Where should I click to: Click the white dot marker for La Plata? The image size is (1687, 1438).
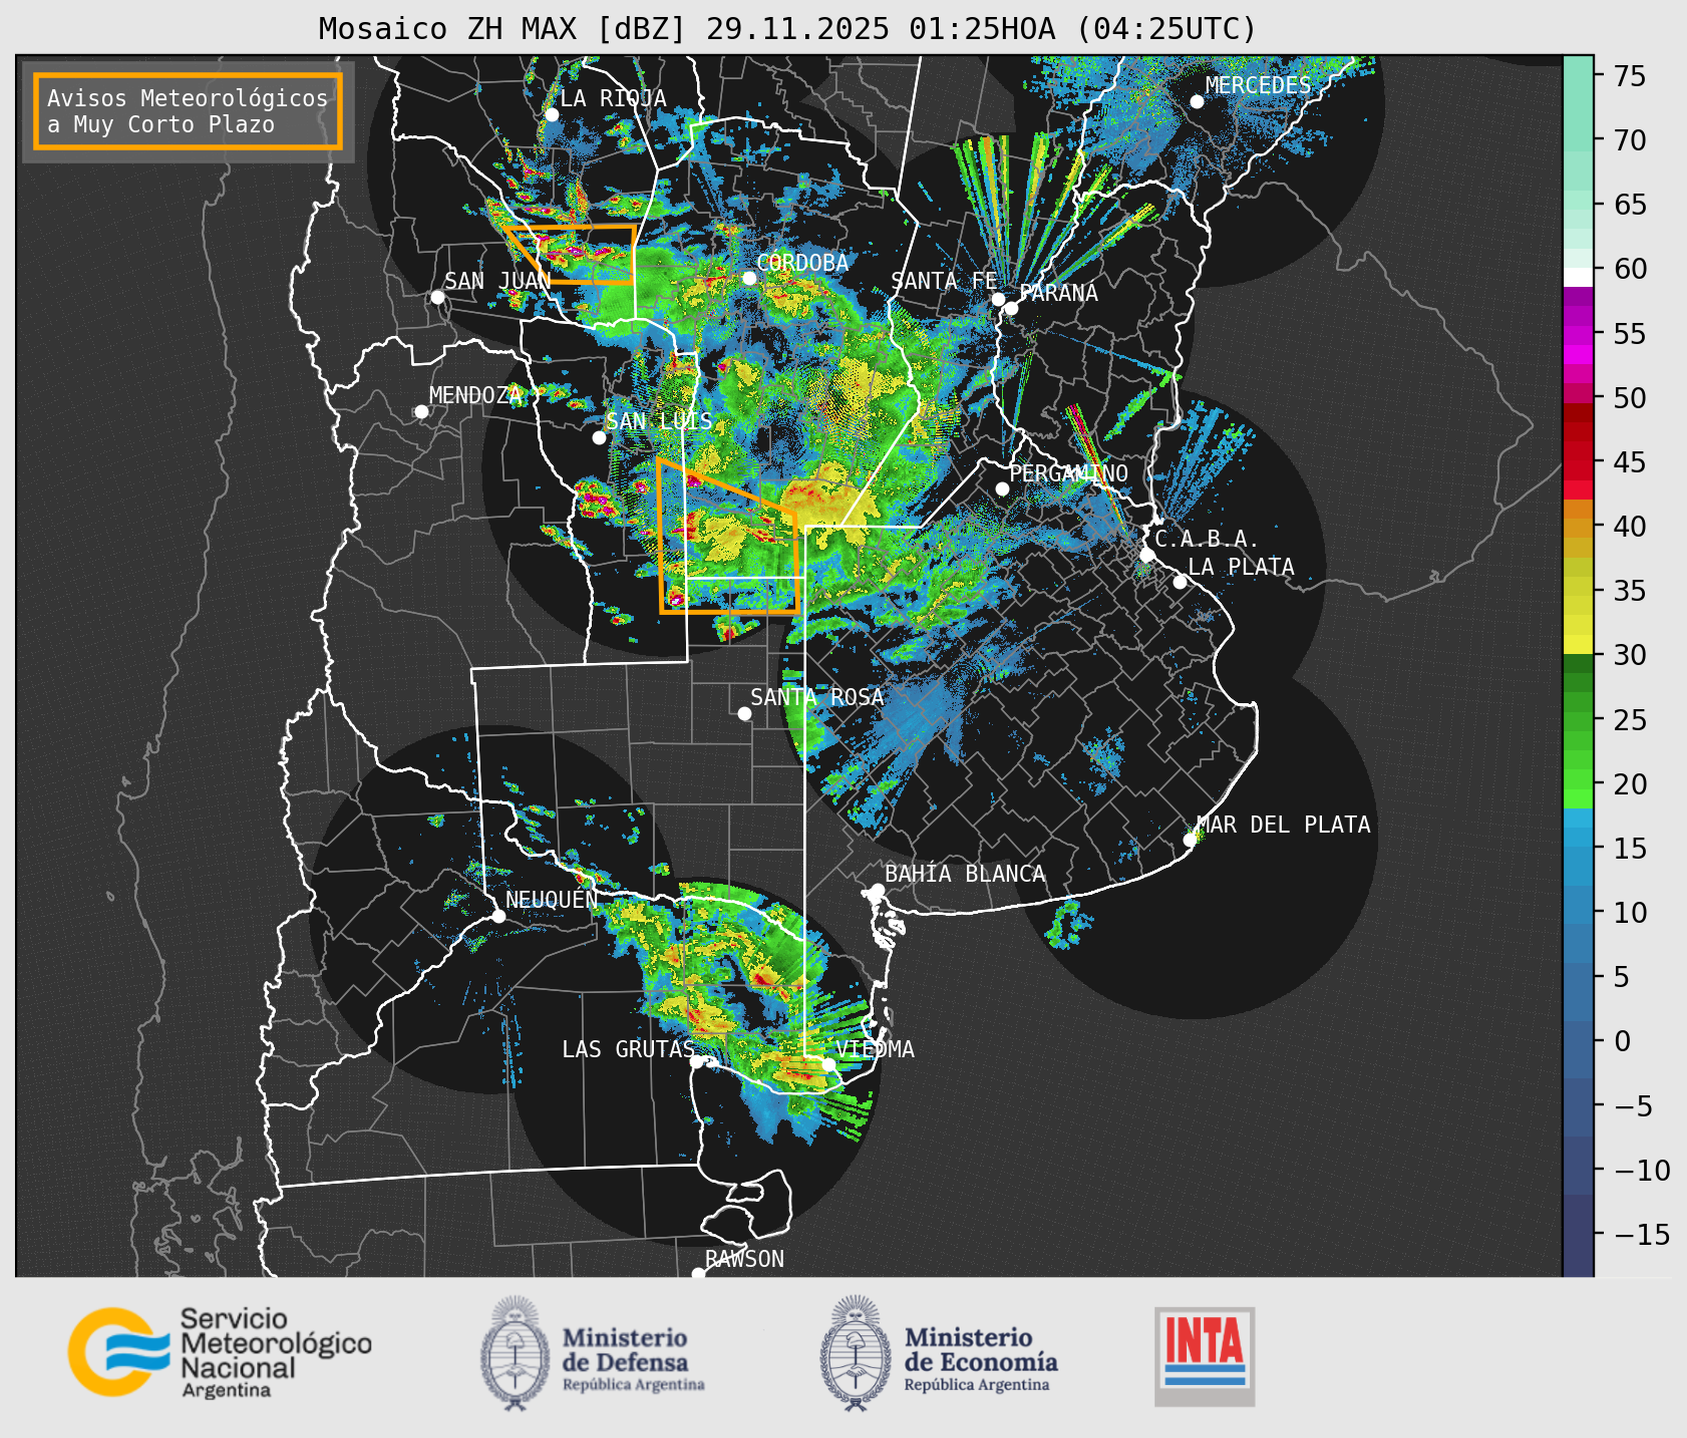pyautogui.click(x=1180, y=582)
